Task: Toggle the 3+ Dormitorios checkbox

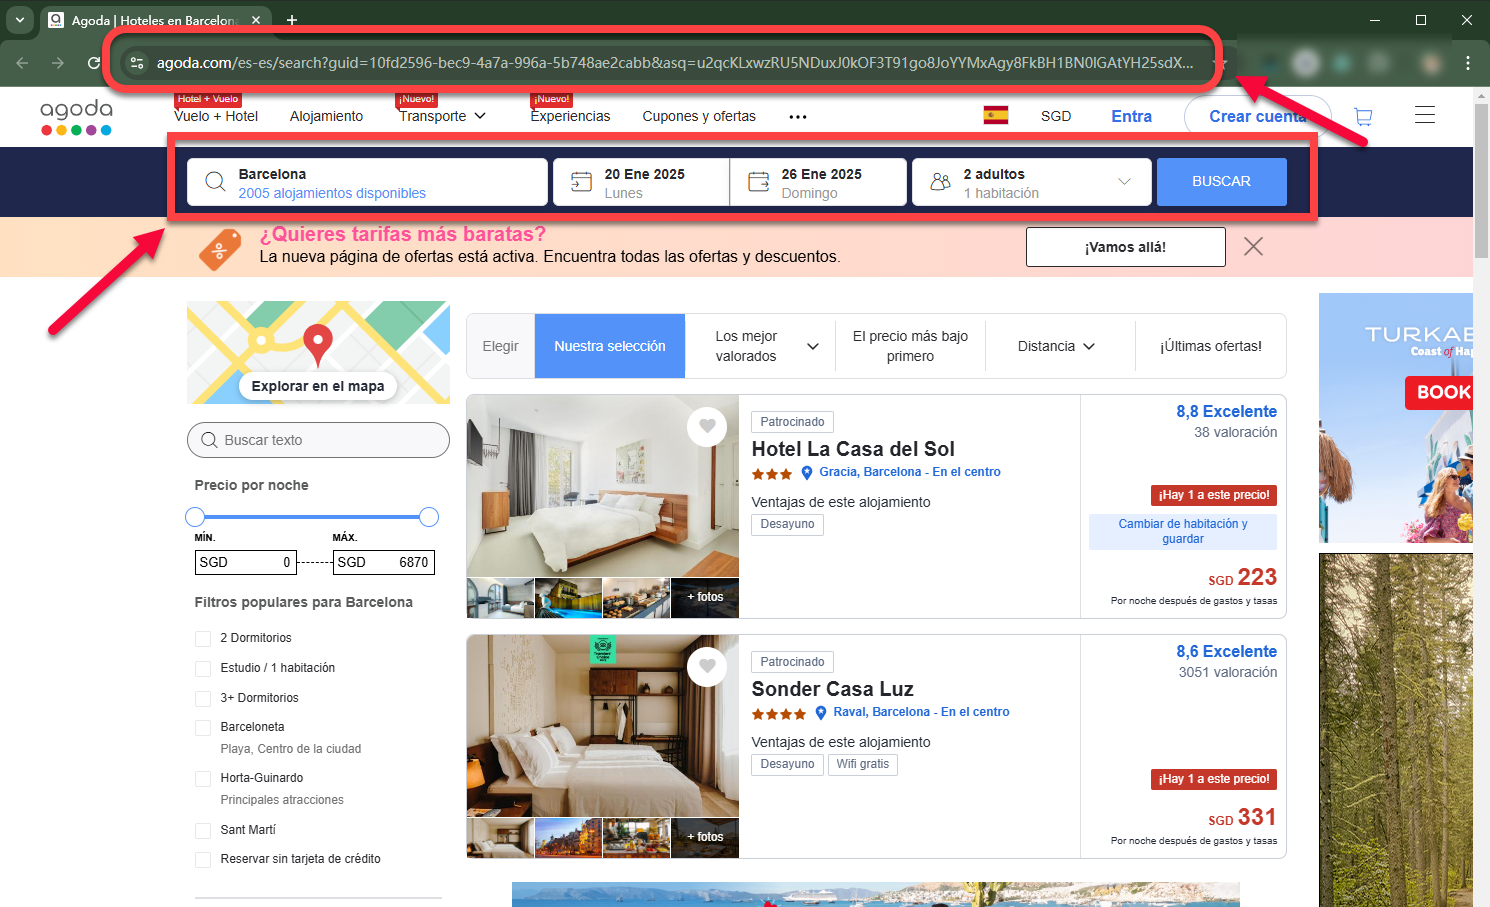Action: [x=203, y=699]
